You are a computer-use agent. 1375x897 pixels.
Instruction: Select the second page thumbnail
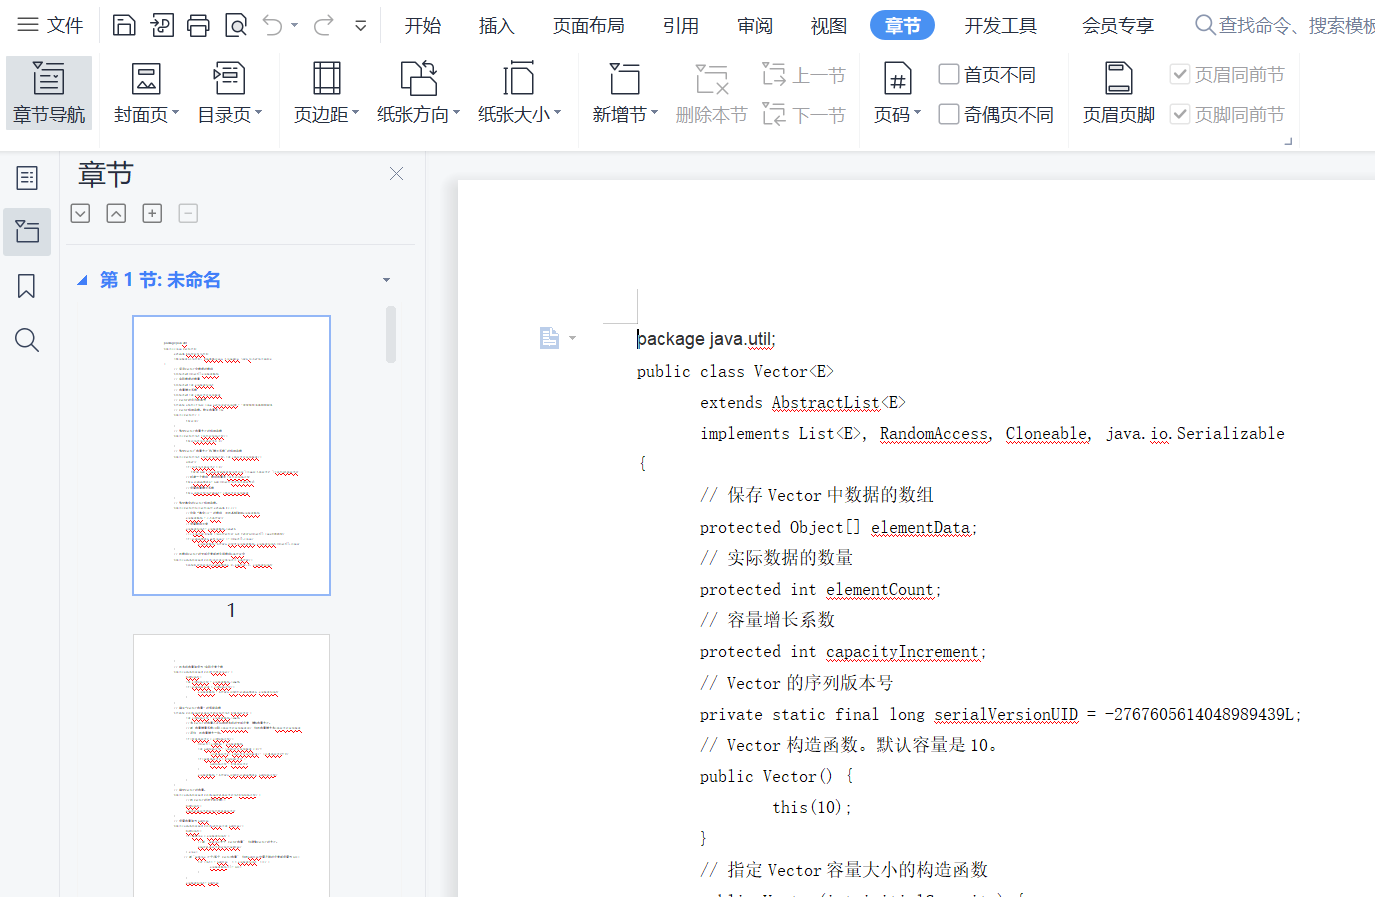(x=231, y=765)
